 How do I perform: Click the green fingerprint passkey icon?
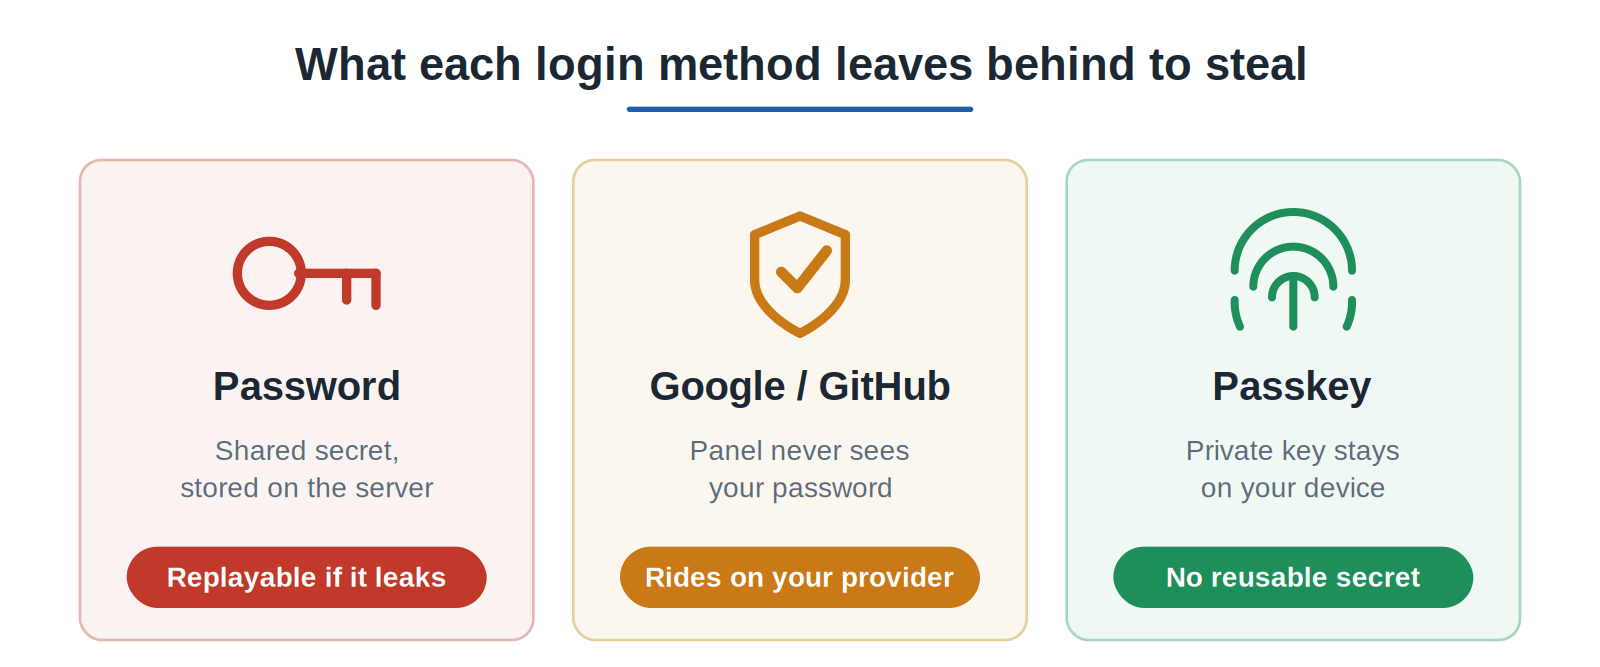click(x=1293, y=270)
